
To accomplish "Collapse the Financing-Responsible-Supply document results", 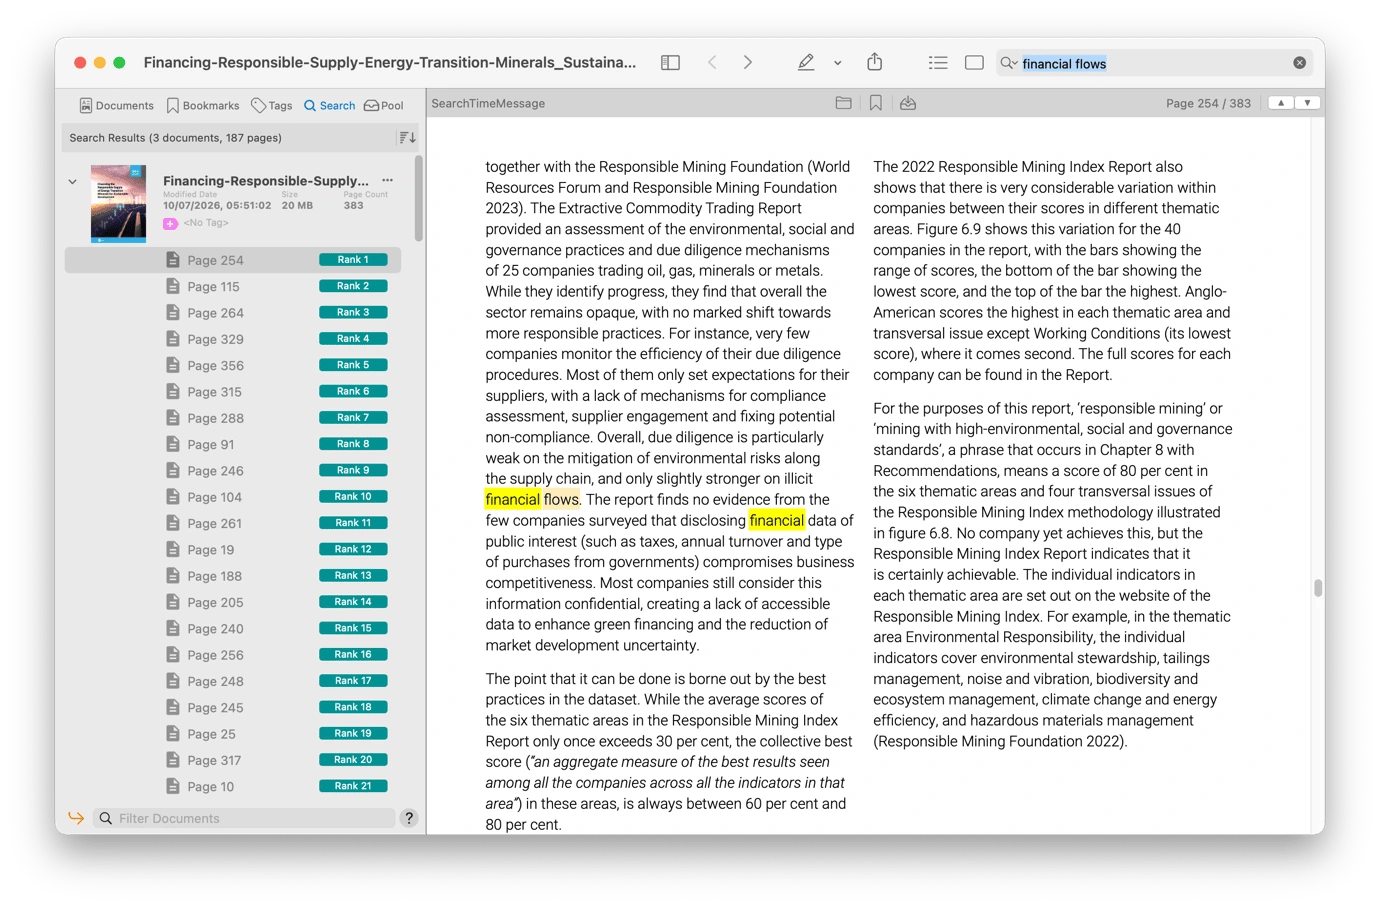I will [x=72, y=182].
